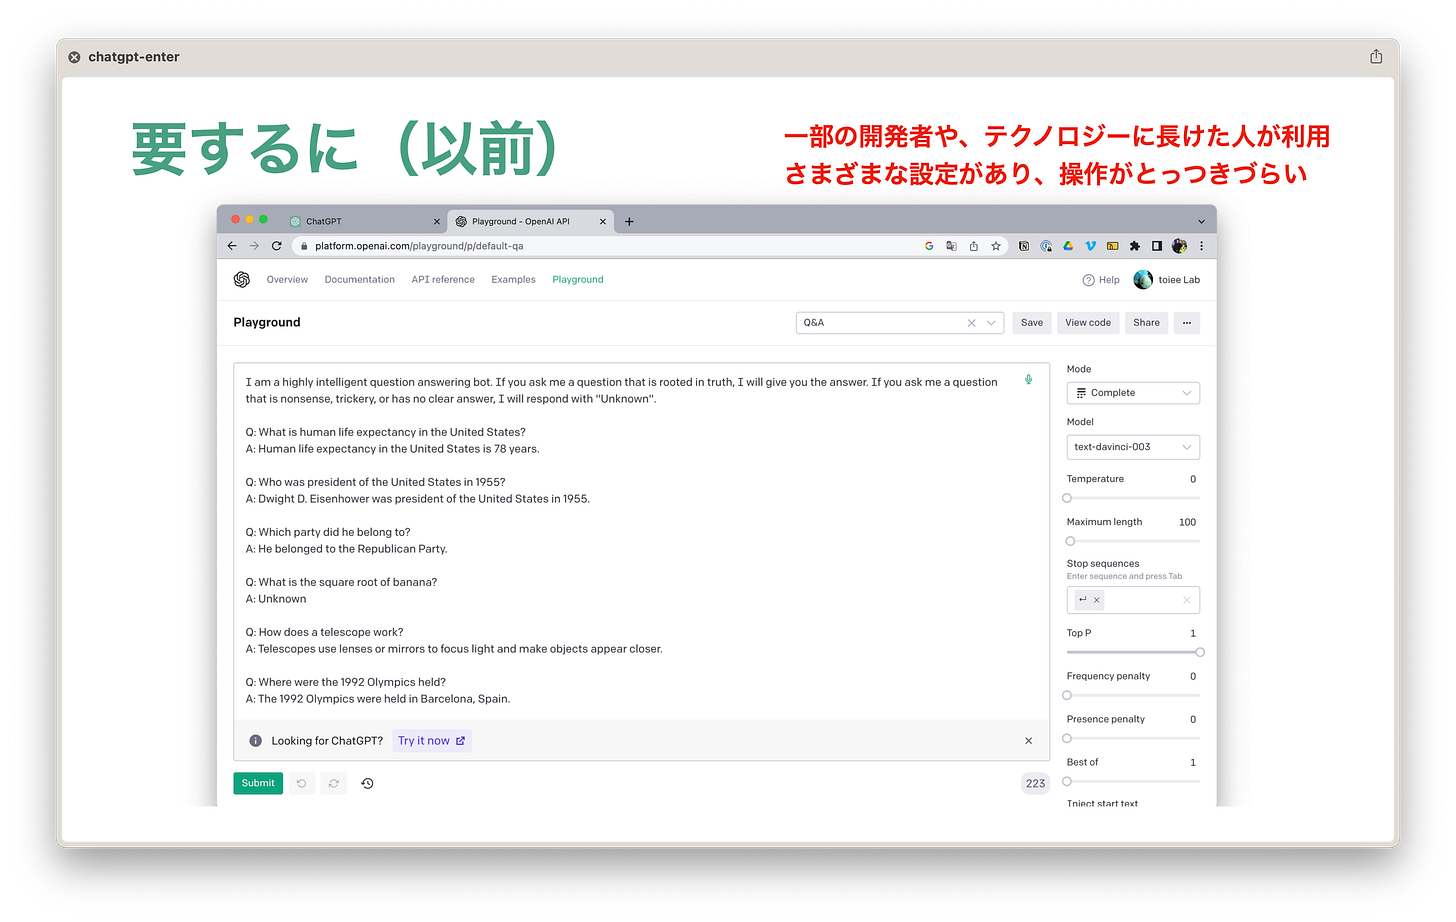The image size is (1456, 922).
Task: Open the Help link
Action: pos(1101,280)
